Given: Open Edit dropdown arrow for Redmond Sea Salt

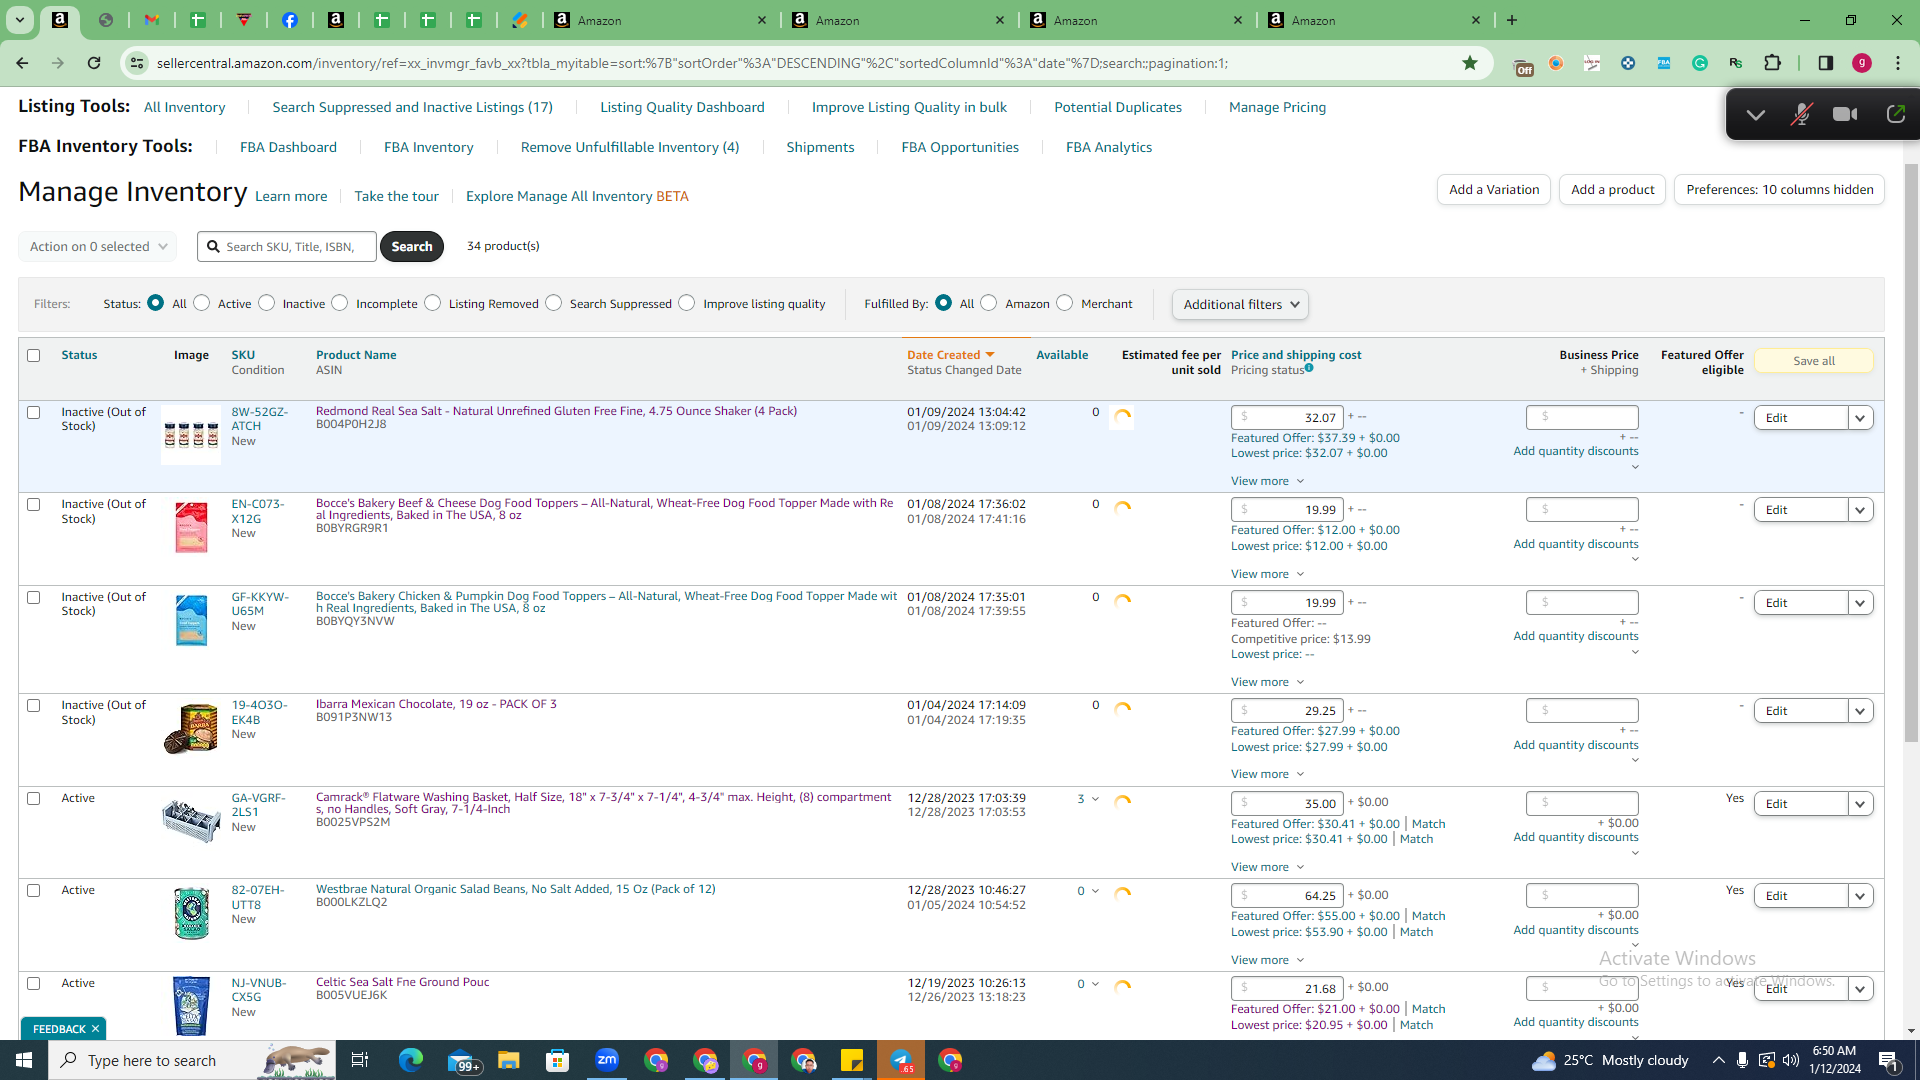Looking at the screenshot, I should (1860, 418).
